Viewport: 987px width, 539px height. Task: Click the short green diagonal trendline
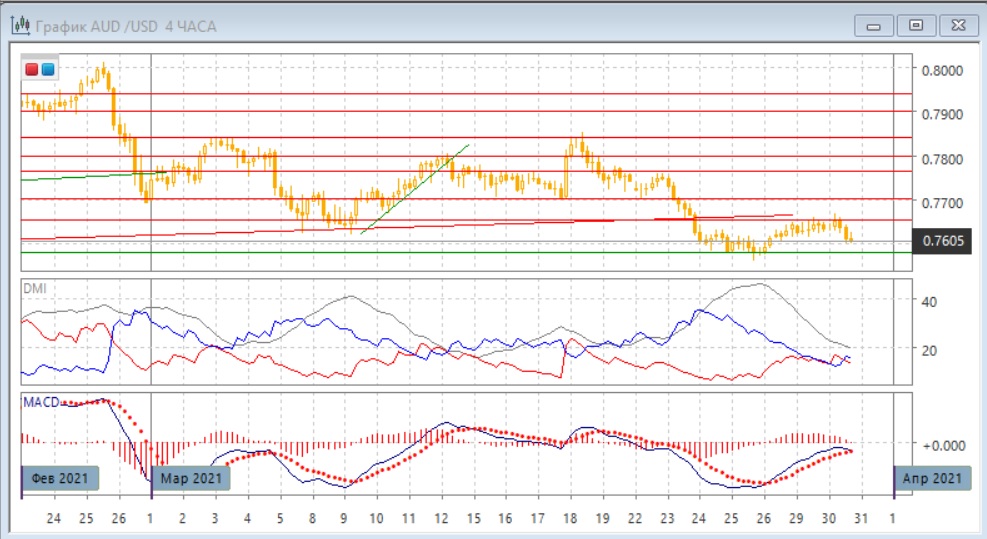415,189
